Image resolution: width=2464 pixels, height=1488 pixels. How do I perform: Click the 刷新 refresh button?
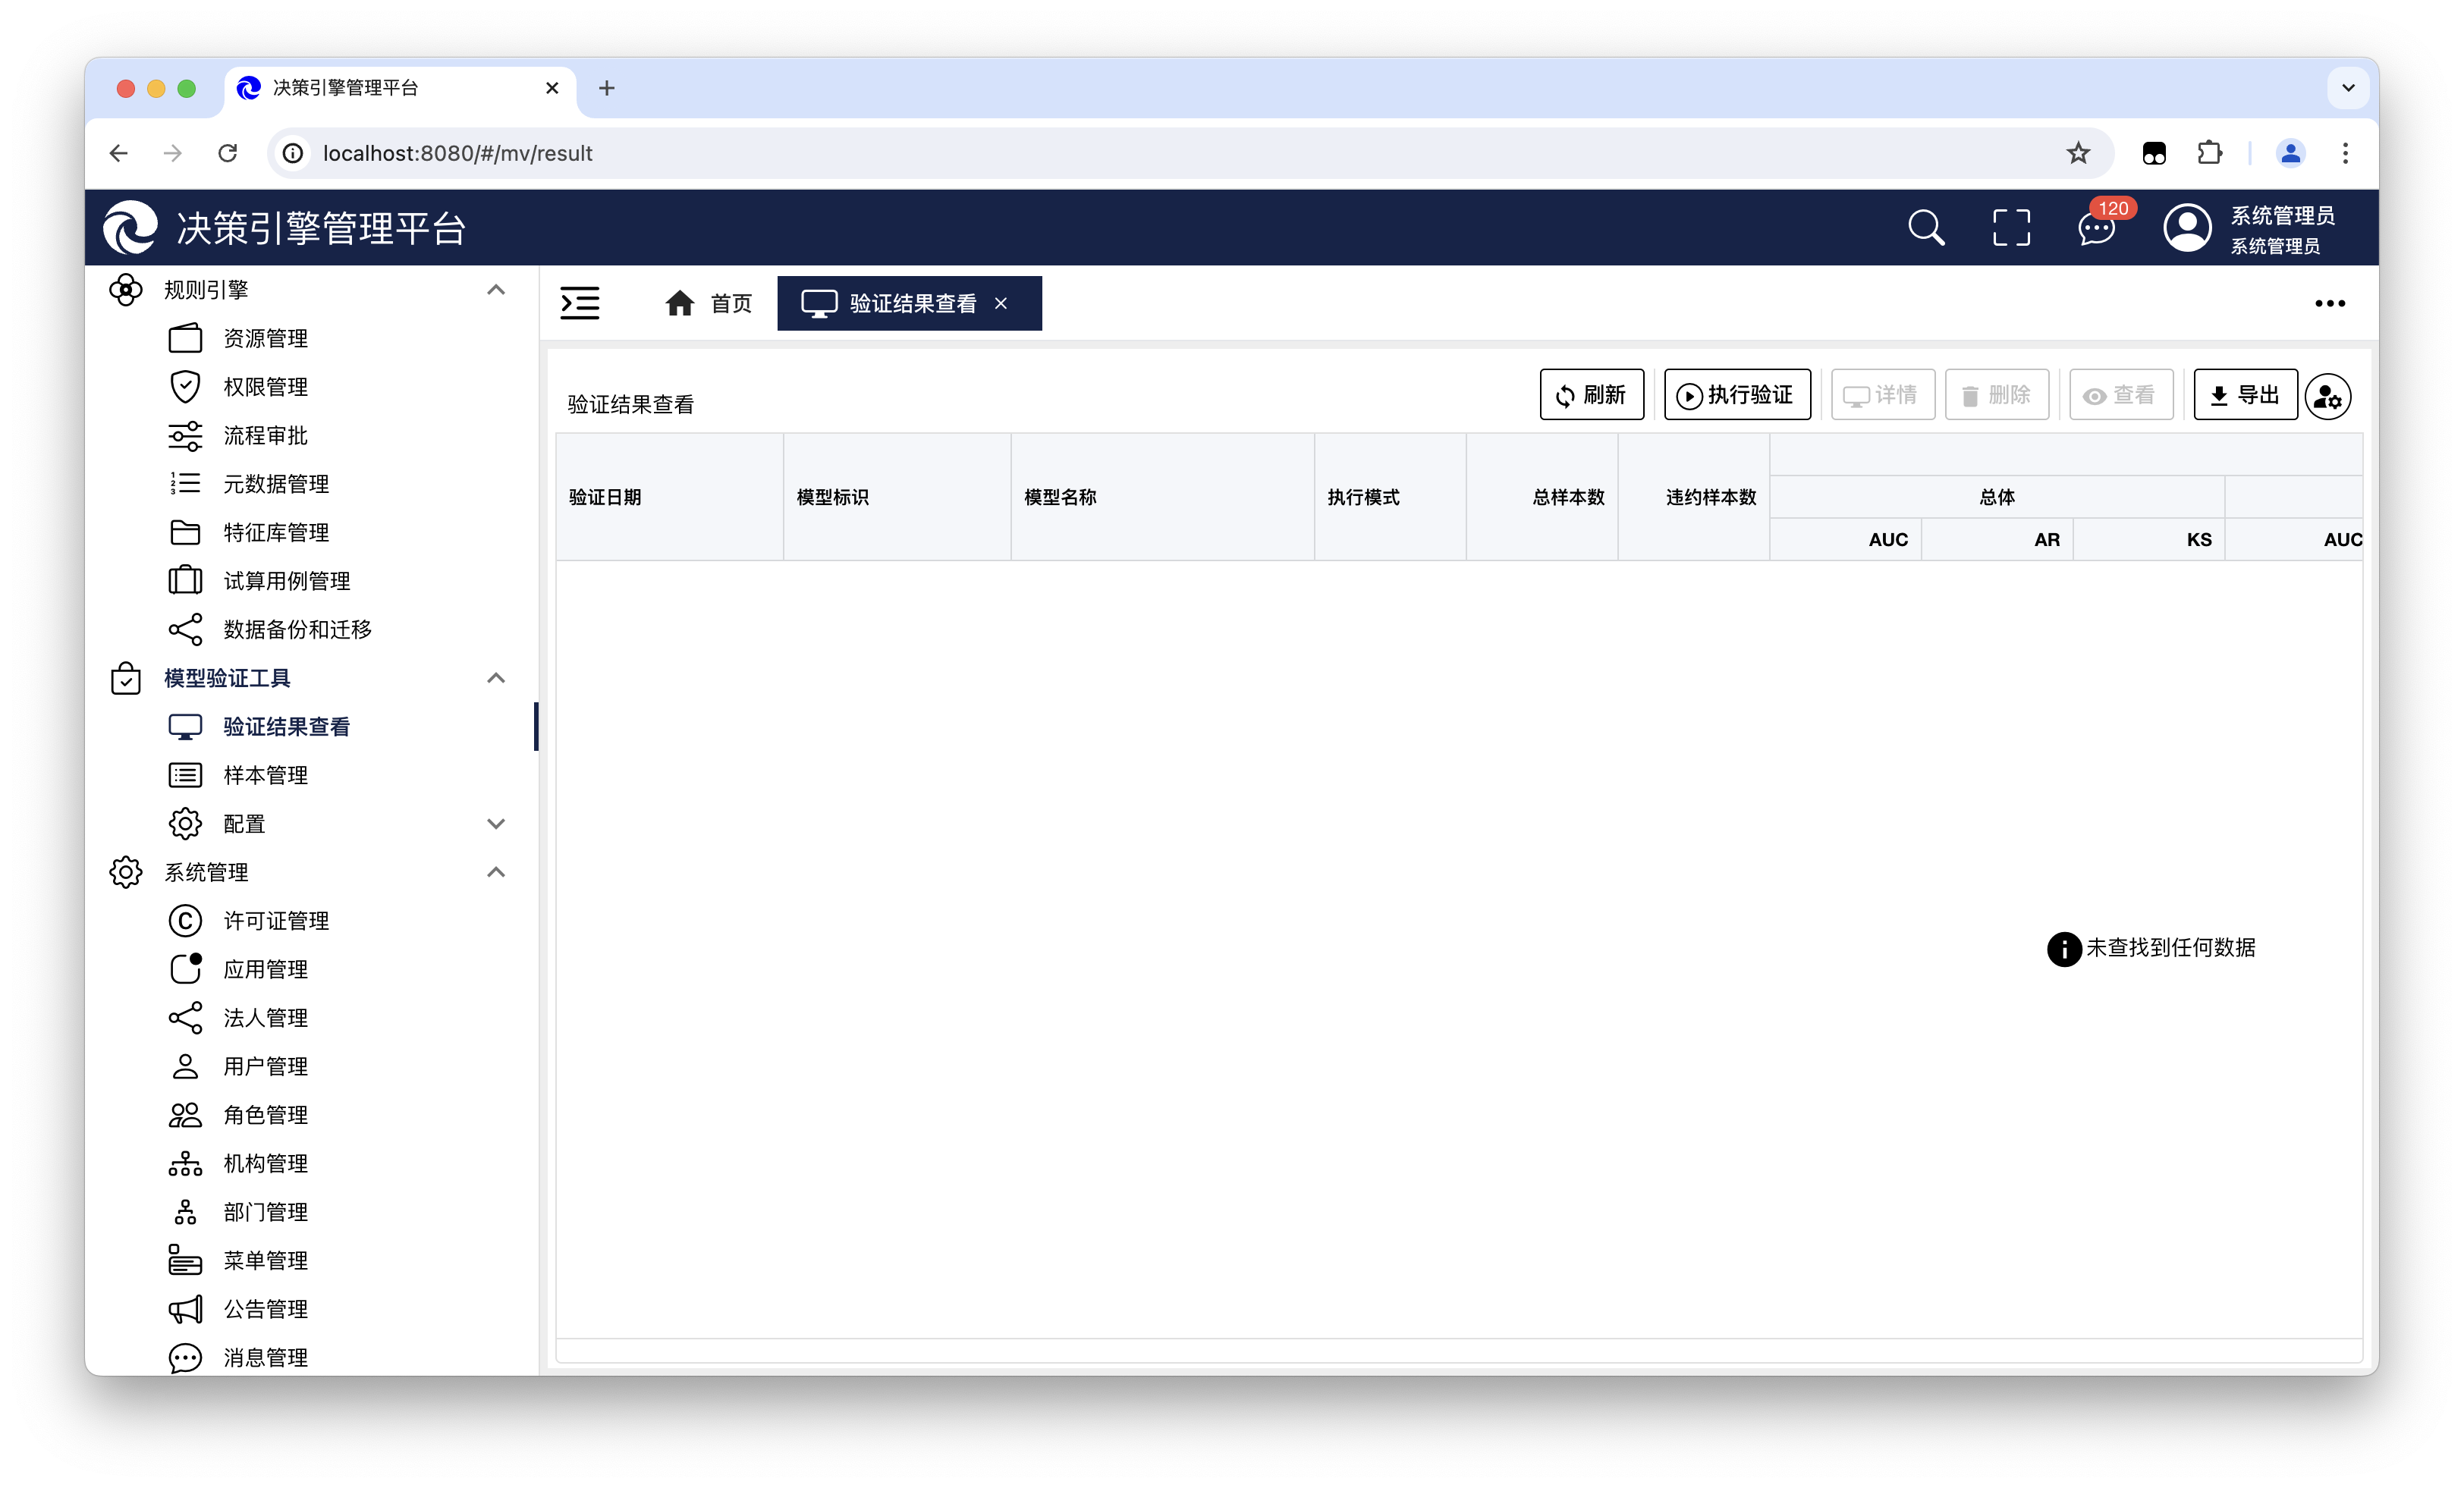click(x=1591, y=395)
